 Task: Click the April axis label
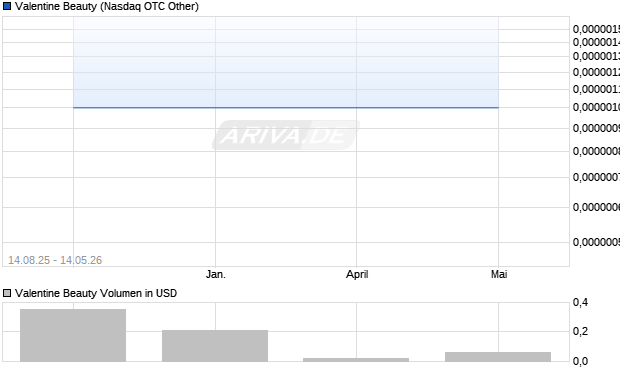pos(357,274)
